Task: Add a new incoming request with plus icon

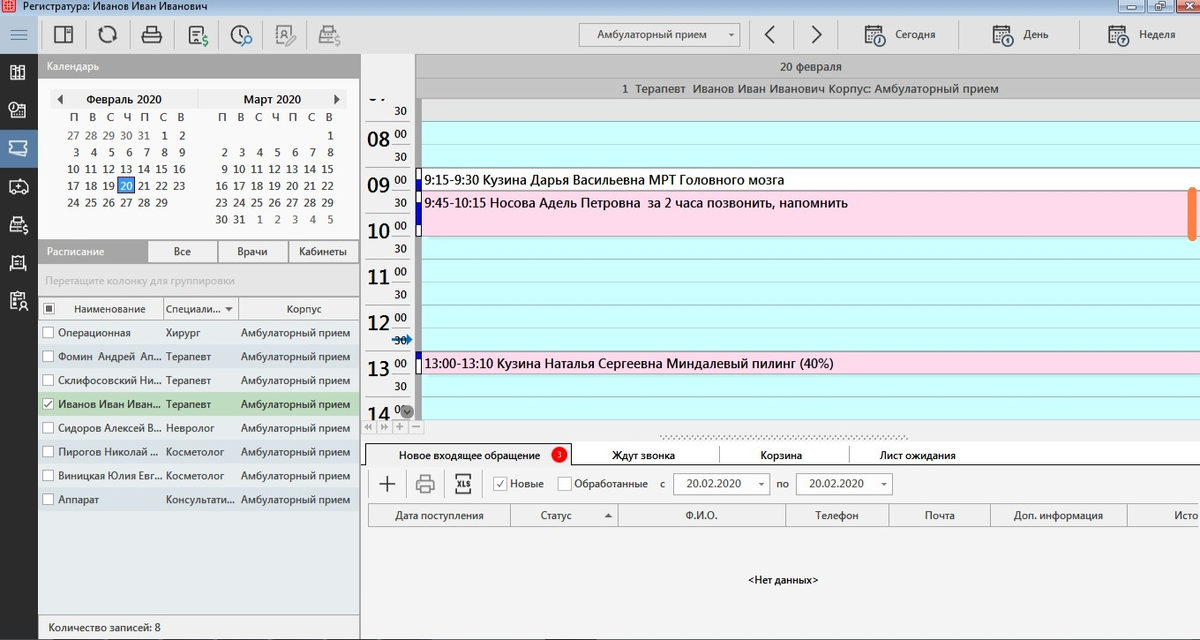Action: 388,484
